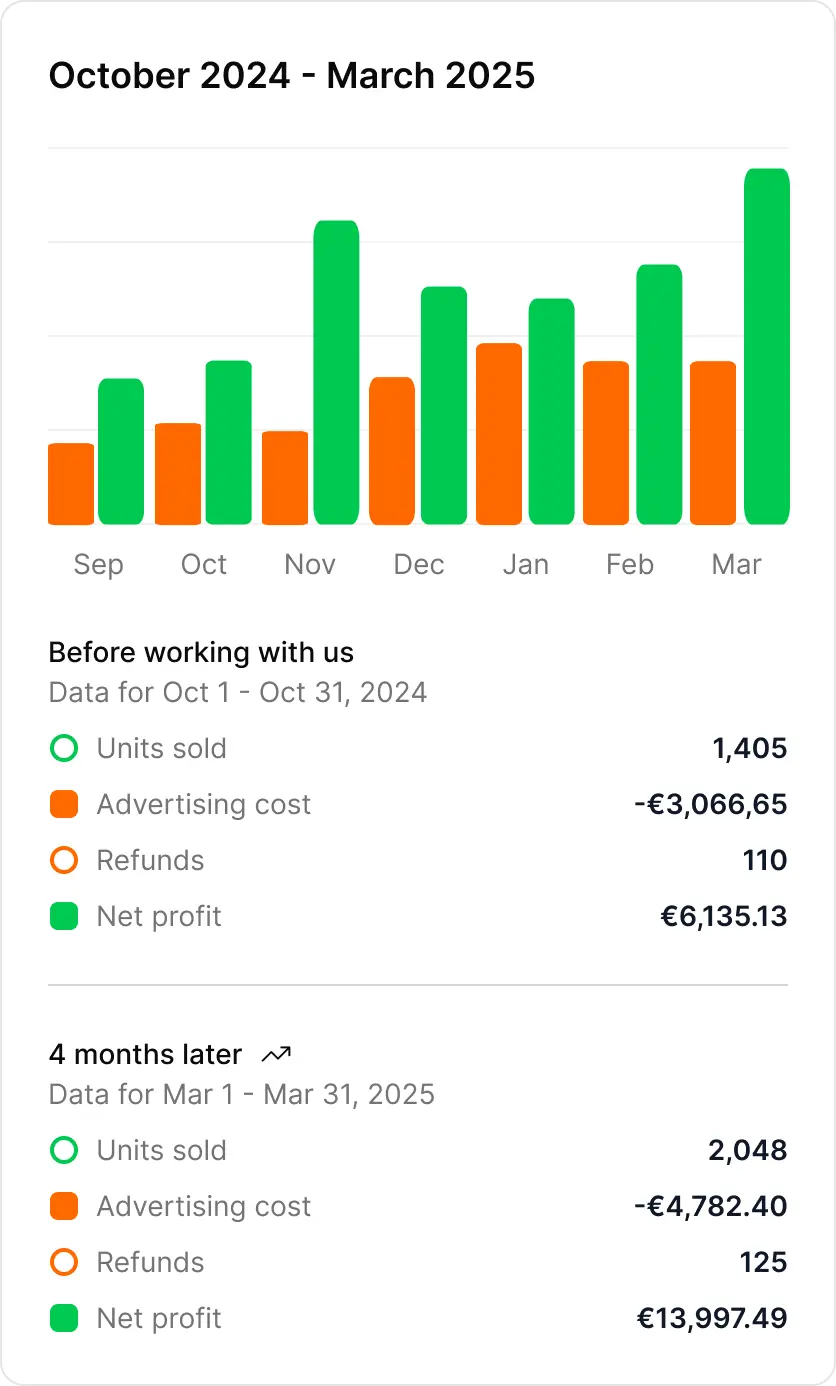Click the green Net profit square under March data
The width and height of the screenshot is (836, 1386).
pos(64,1318)
